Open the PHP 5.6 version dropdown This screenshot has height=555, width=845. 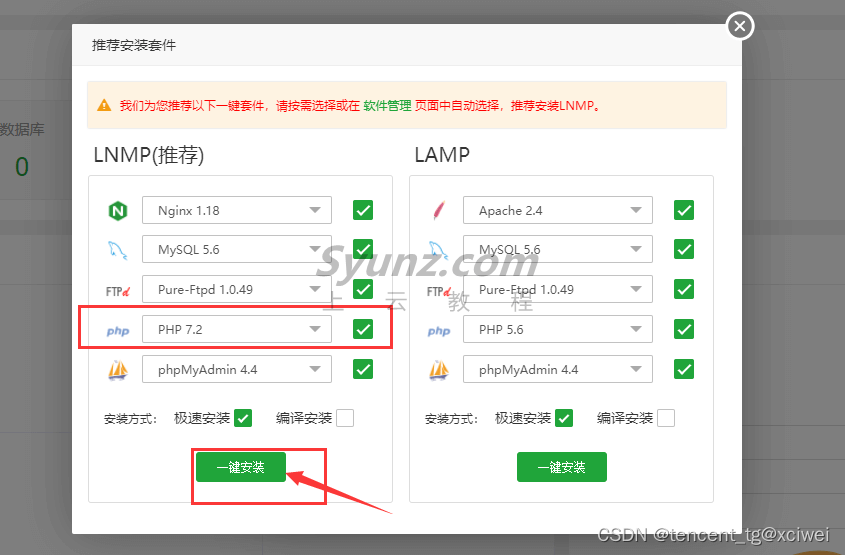pos(558,329)
